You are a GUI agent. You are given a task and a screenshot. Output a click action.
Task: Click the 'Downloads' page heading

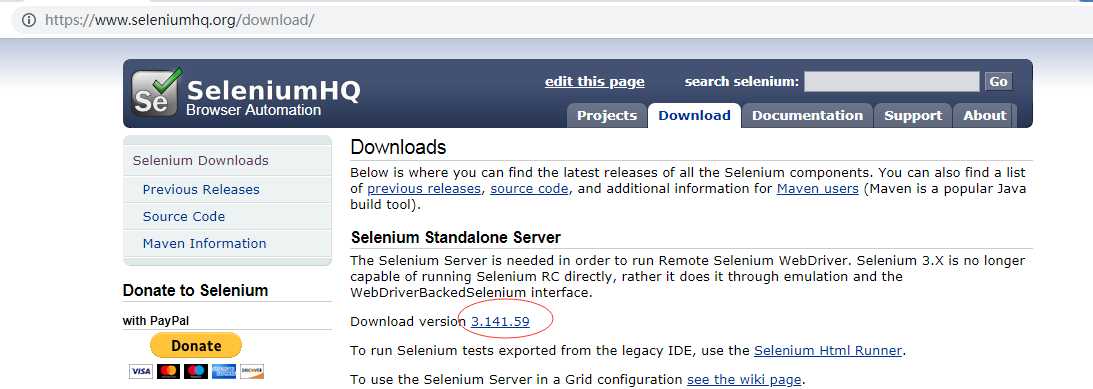click(398, 148)
